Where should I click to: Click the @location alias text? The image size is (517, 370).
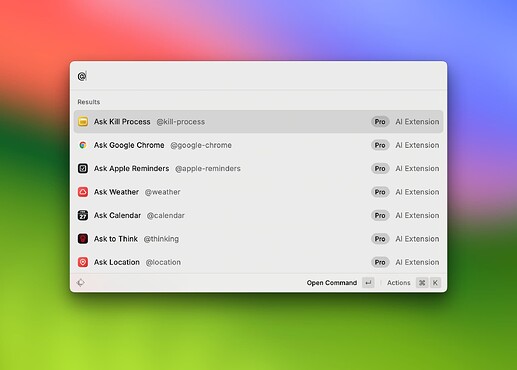[x=163, y=262]
